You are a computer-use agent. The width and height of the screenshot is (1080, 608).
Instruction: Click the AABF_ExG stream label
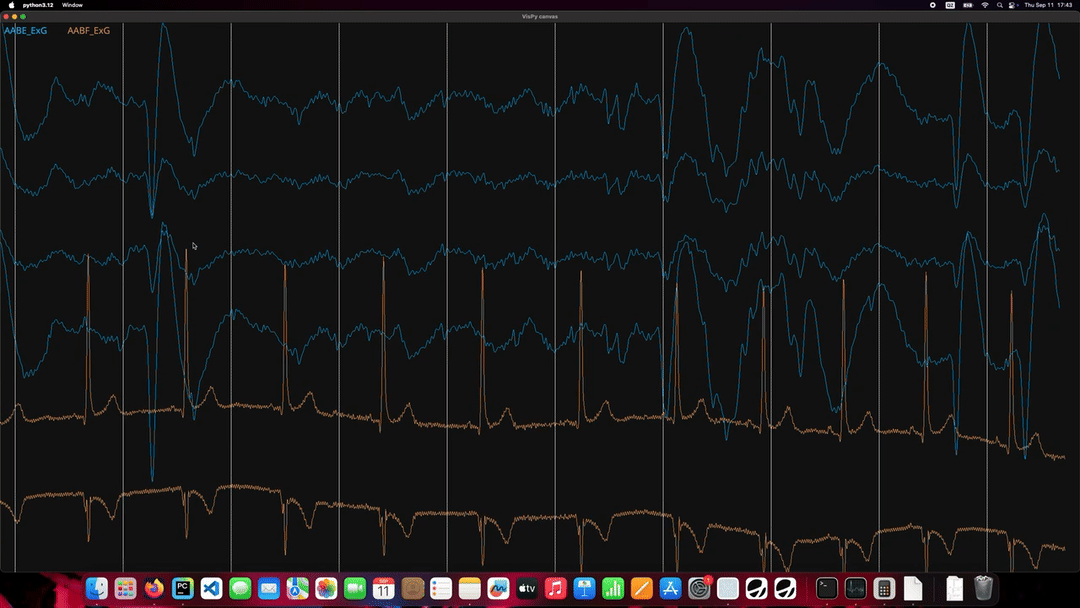tap(88, 30)
